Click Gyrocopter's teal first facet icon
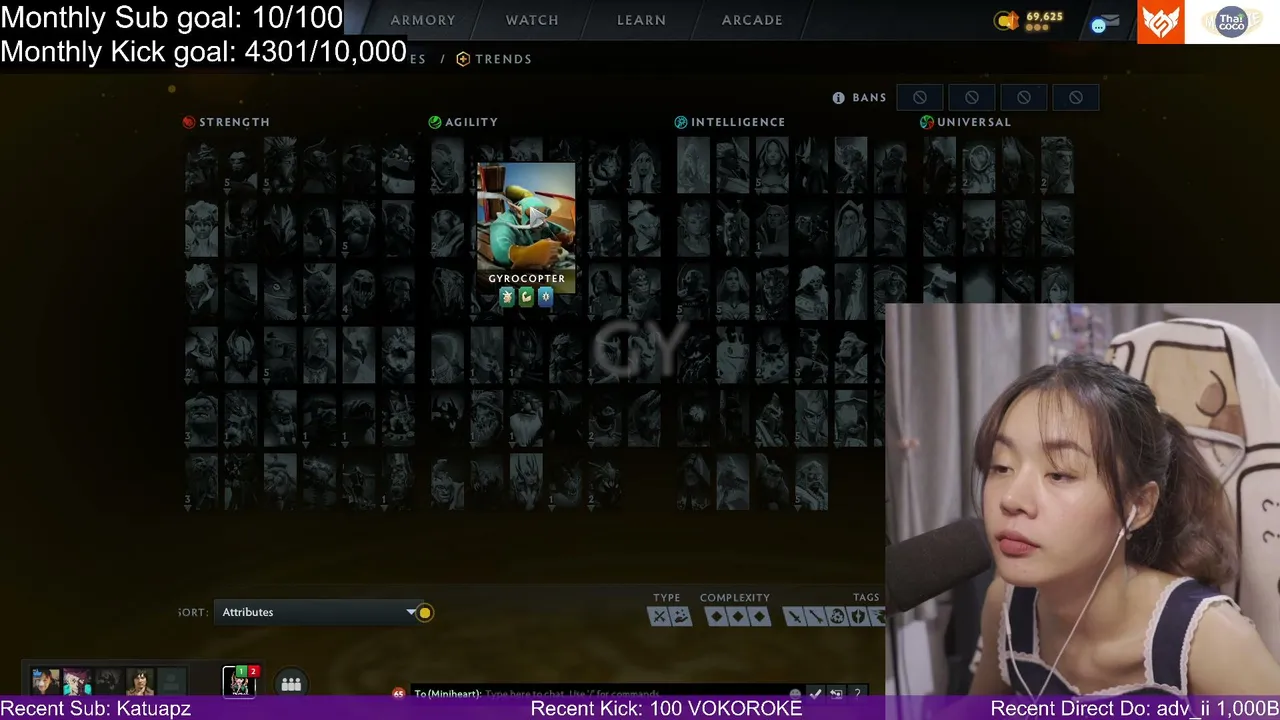The width and height of the screenshot is (1280, 720). [x=507, y=297]
